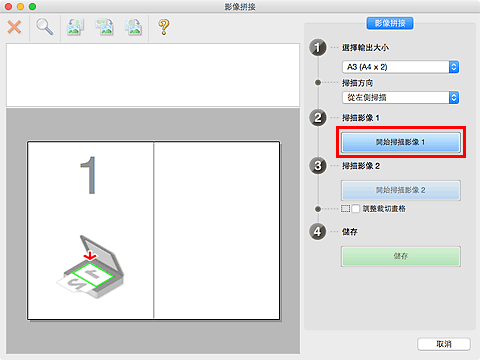Open the 從左側掃描 scan direction dropdown
This screenshot has height=360, width=480.
(400, 98)
